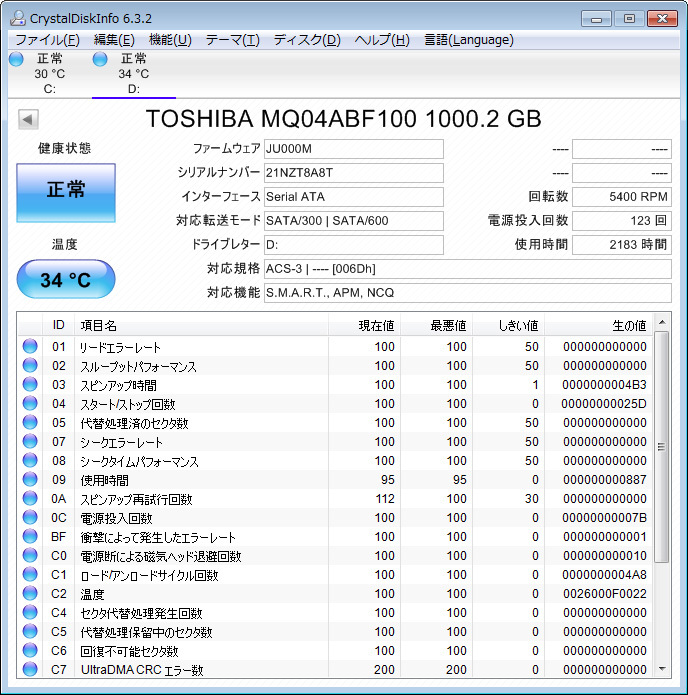
Task: Click status orb for 0C 電源投入回数
Action: click(x=30, y=517)
